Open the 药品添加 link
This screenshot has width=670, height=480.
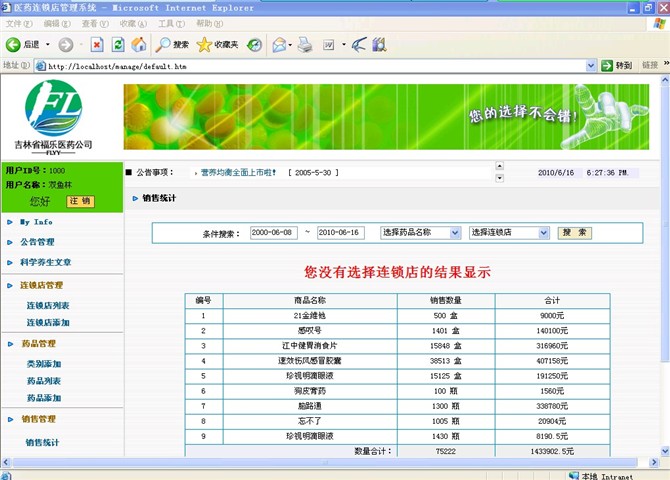tap(44, 398)
